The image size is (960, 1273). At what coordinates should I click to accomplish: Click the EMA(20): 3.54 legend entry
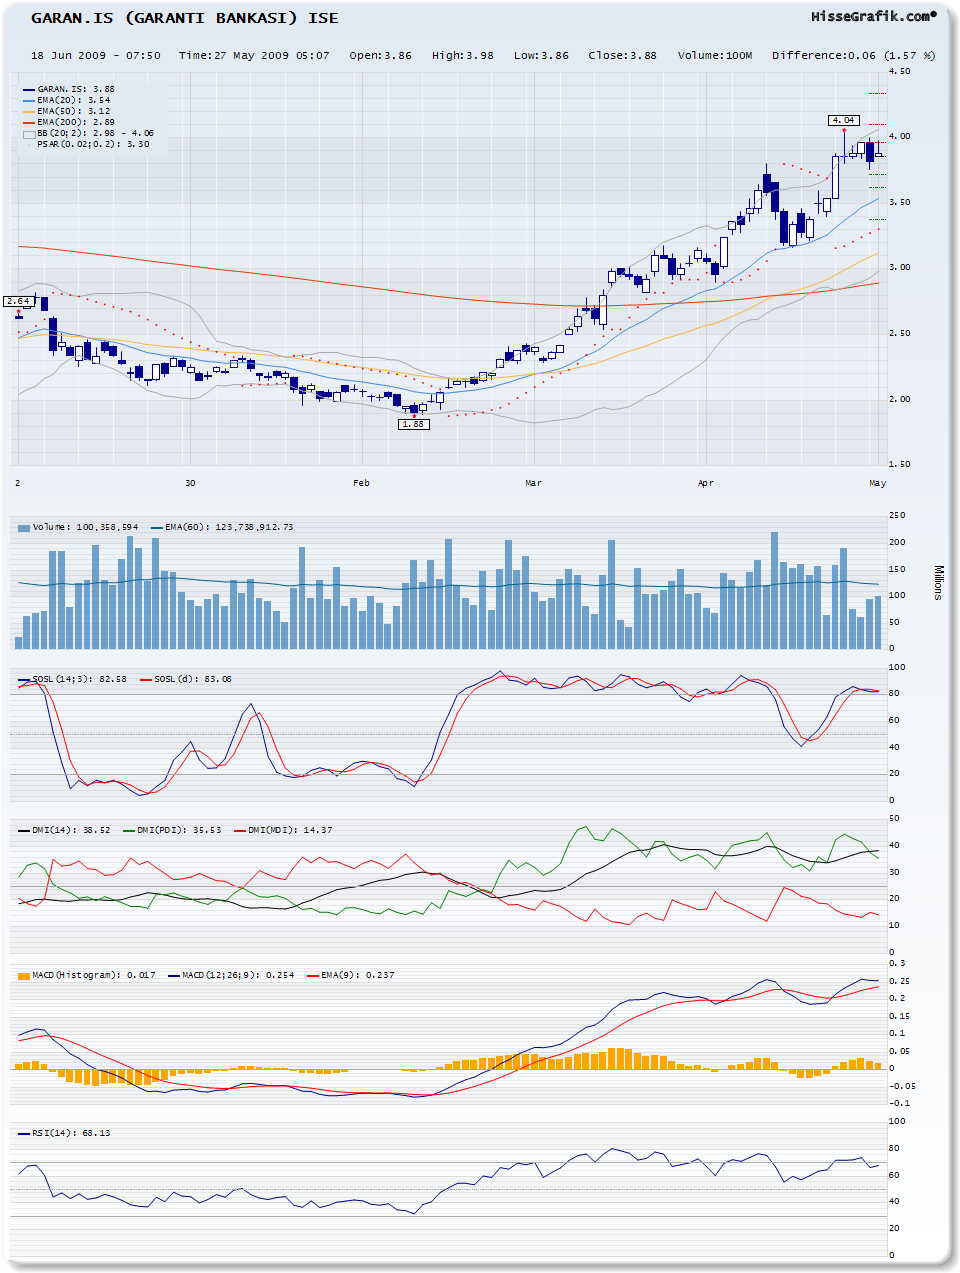click(67, 100)
